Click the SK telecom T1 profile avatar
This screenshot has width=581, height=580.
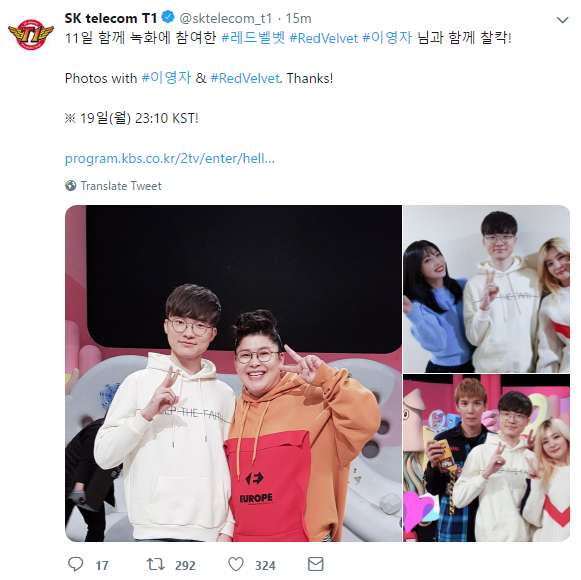(31, 34)
